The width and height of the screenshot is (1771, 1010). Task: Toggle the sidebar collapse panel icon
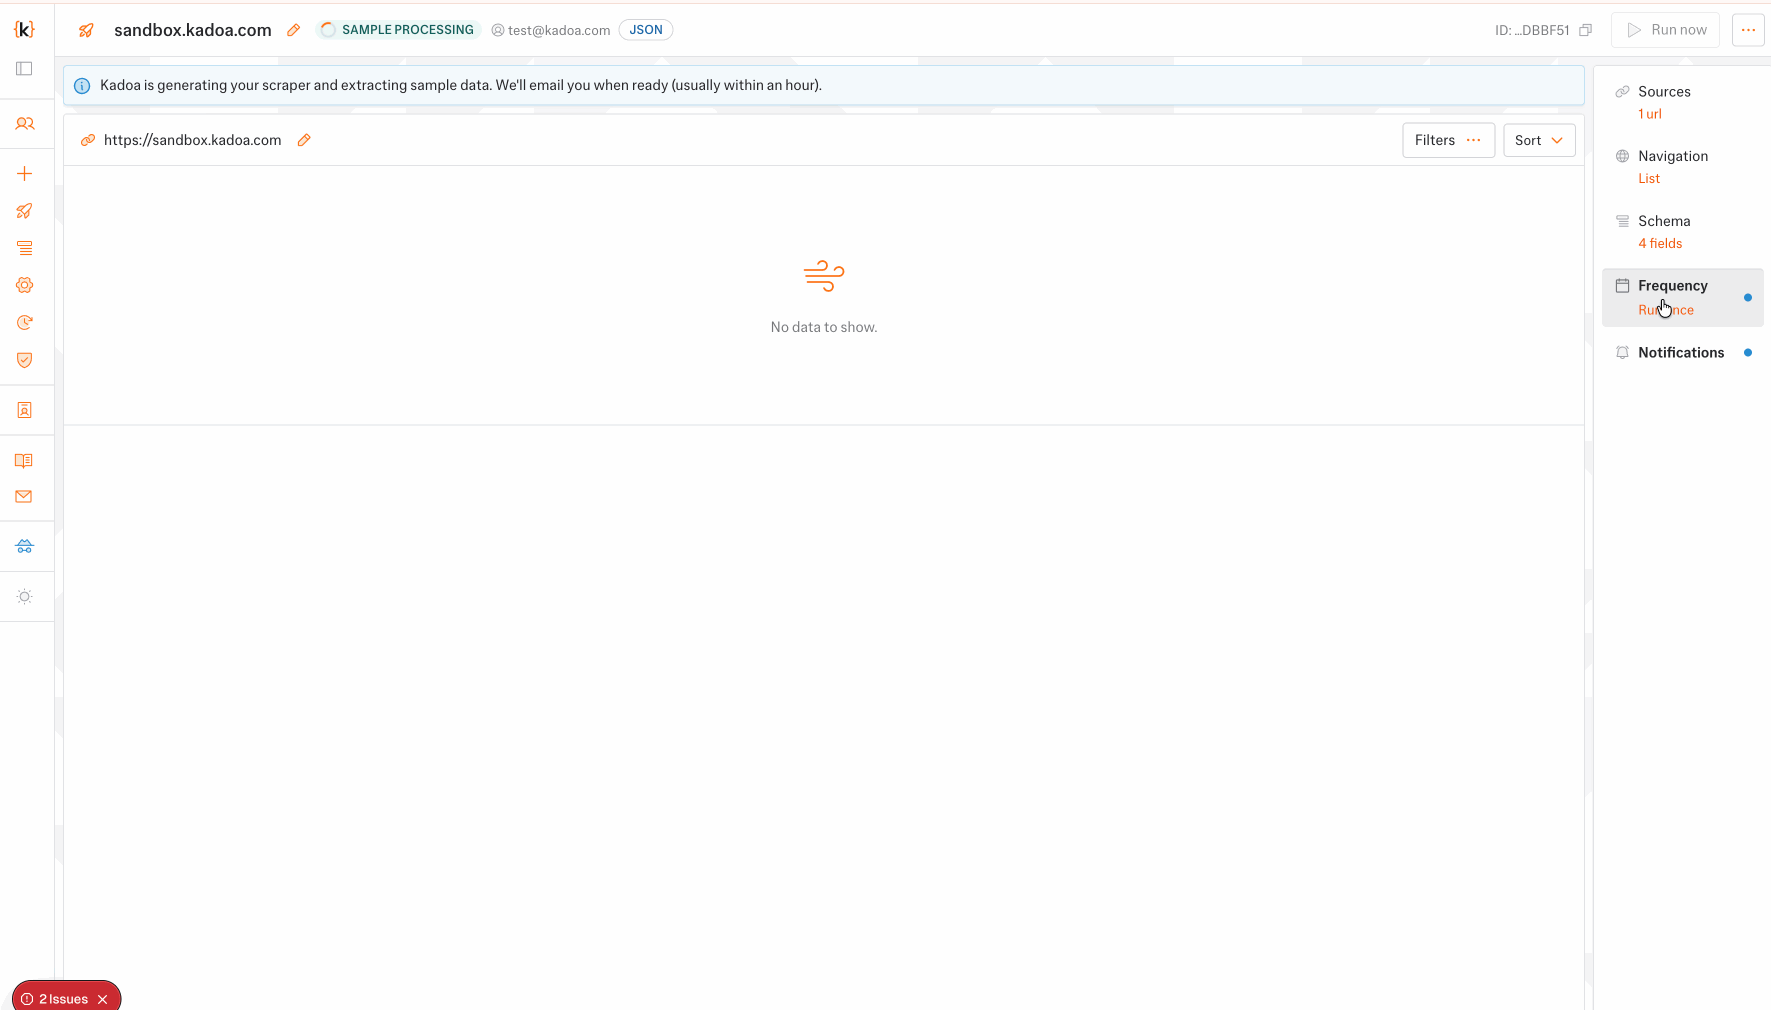tap(24, 69)
